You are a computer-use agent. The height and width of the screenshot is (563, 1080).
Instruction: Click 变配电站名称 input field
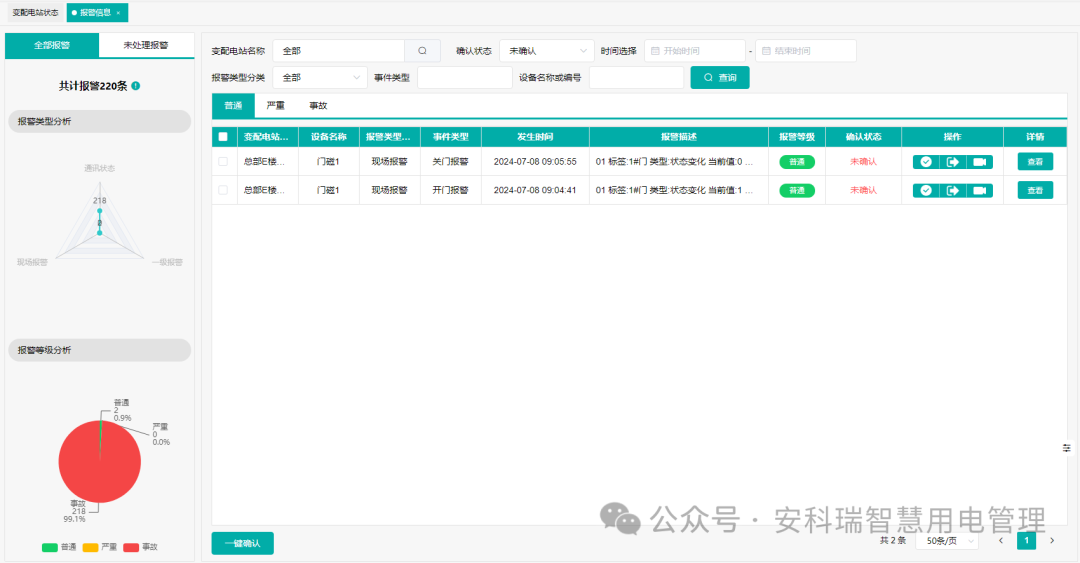tap(338, 51)
